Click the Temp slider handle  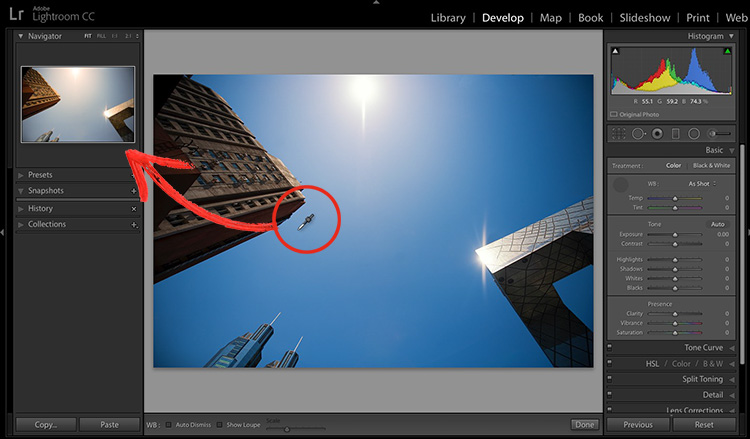[x=675, y=198]
